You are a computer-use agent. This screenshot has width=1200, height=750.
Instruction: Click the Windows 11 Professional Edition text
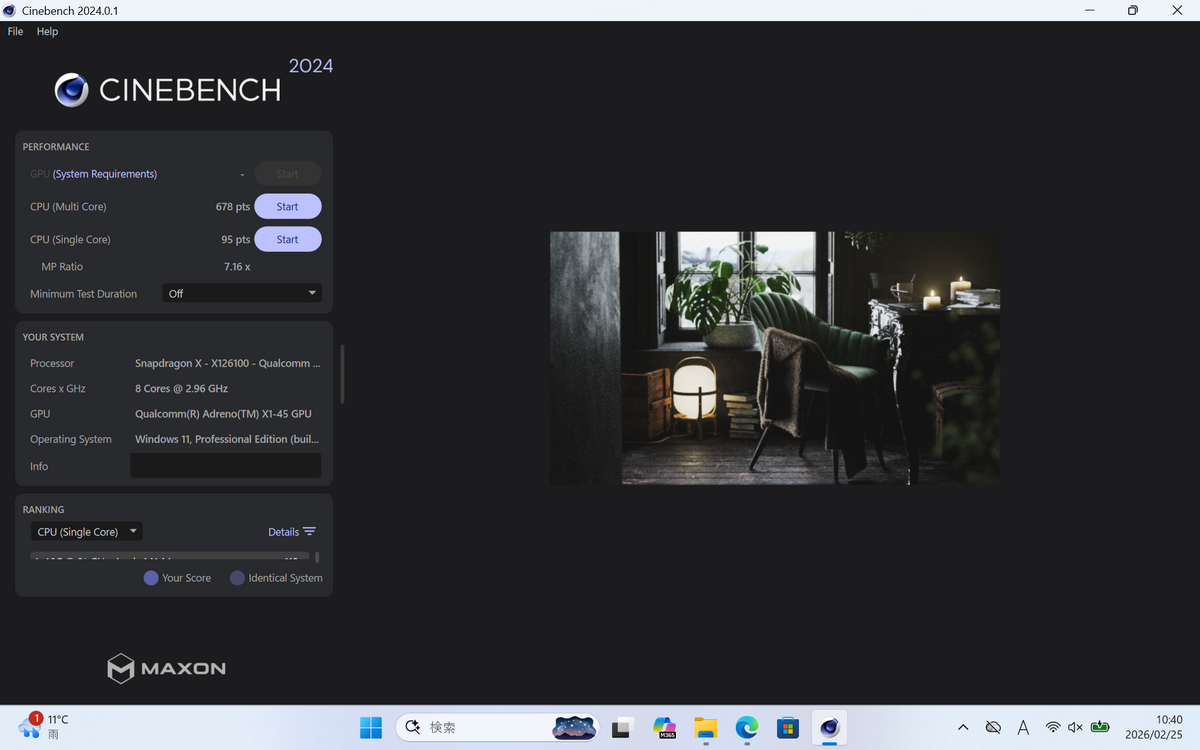point(227,439)
